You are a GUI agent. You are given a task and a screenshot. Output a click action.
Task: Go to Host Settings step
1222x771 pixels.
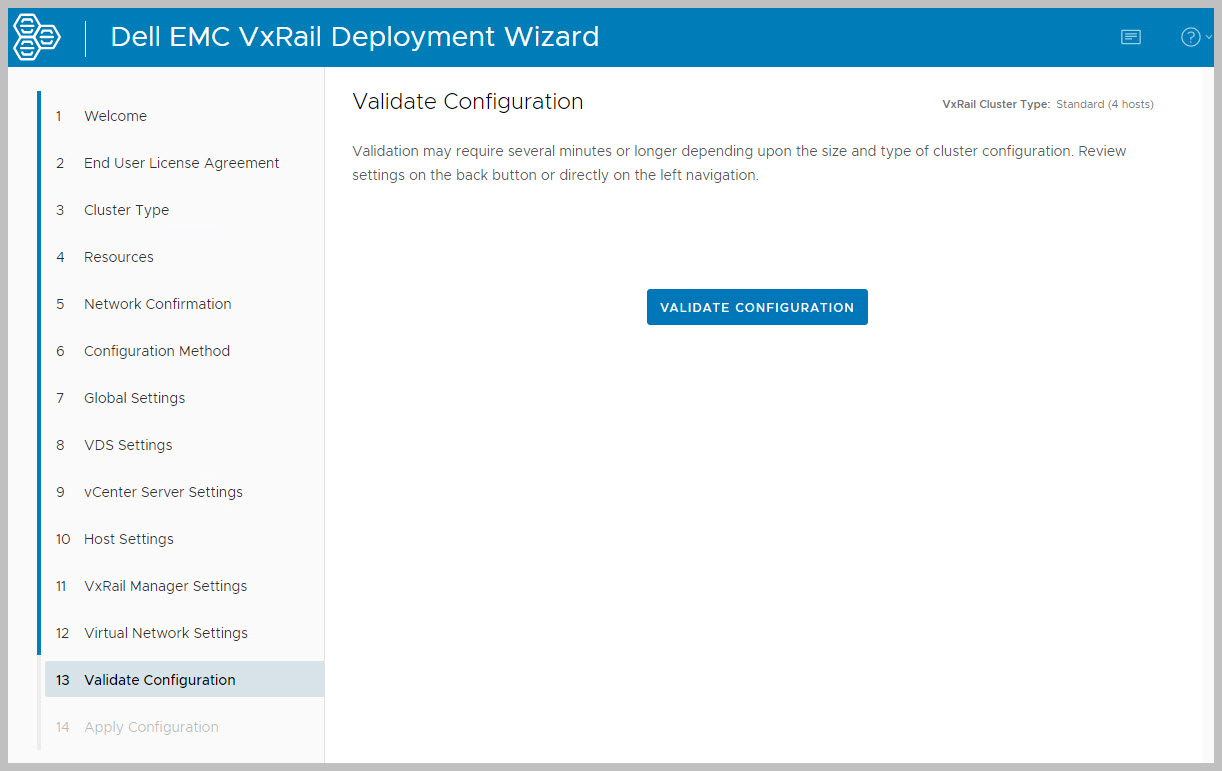(x=128, y=539)
